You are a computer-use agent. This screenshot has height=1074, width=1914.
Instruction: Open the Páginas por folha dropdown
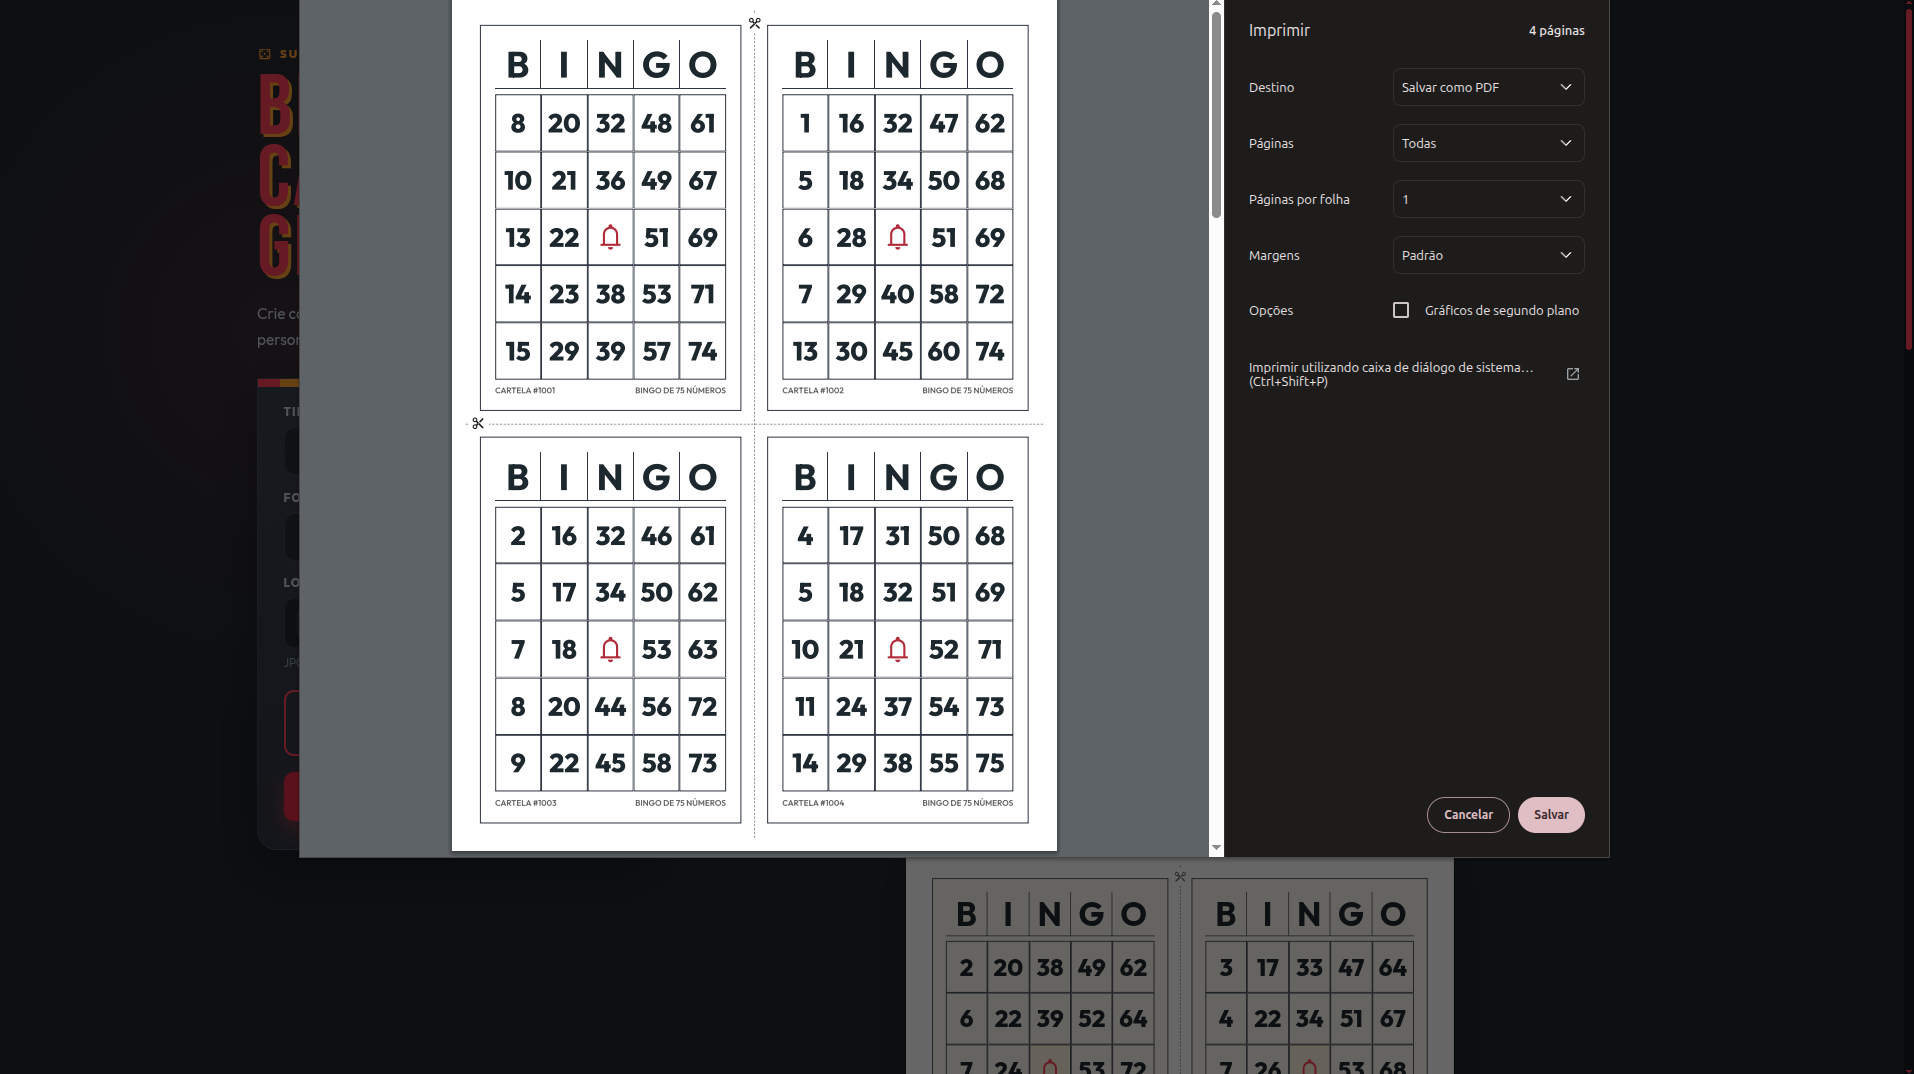(1488, 199)
